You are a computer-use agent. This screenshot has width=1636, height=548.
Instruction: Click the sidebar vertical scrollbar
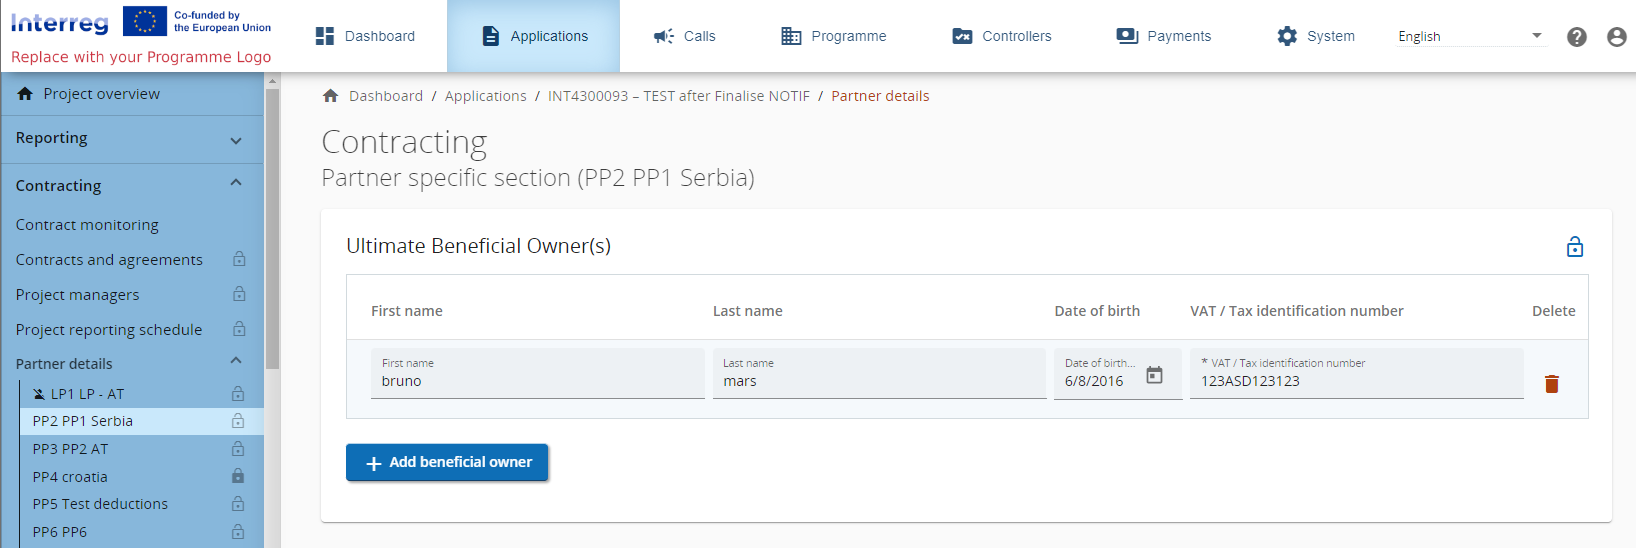click(x=272, y=230)
